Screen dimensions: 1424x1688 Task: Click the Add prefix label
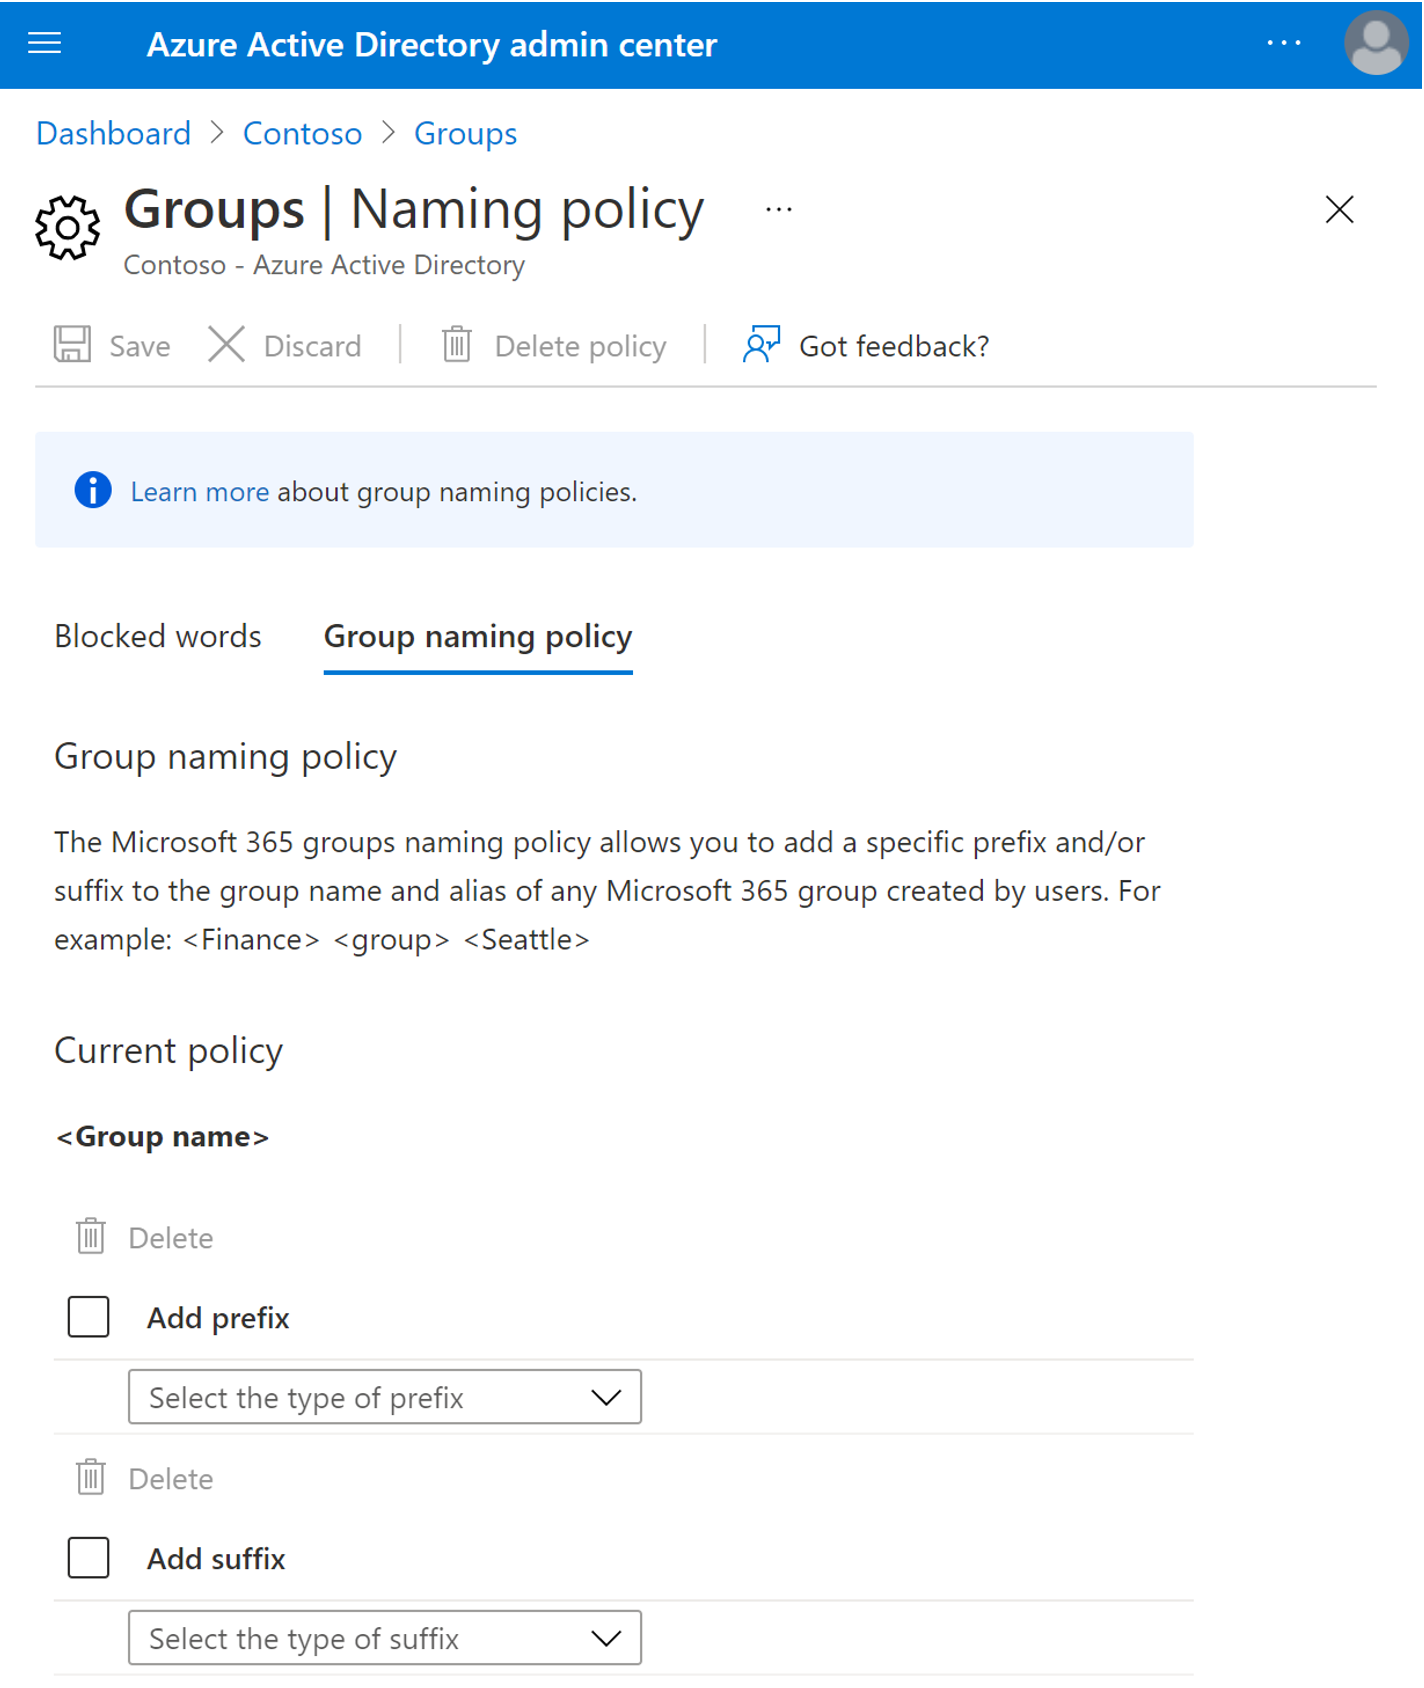coord(218,1318)
